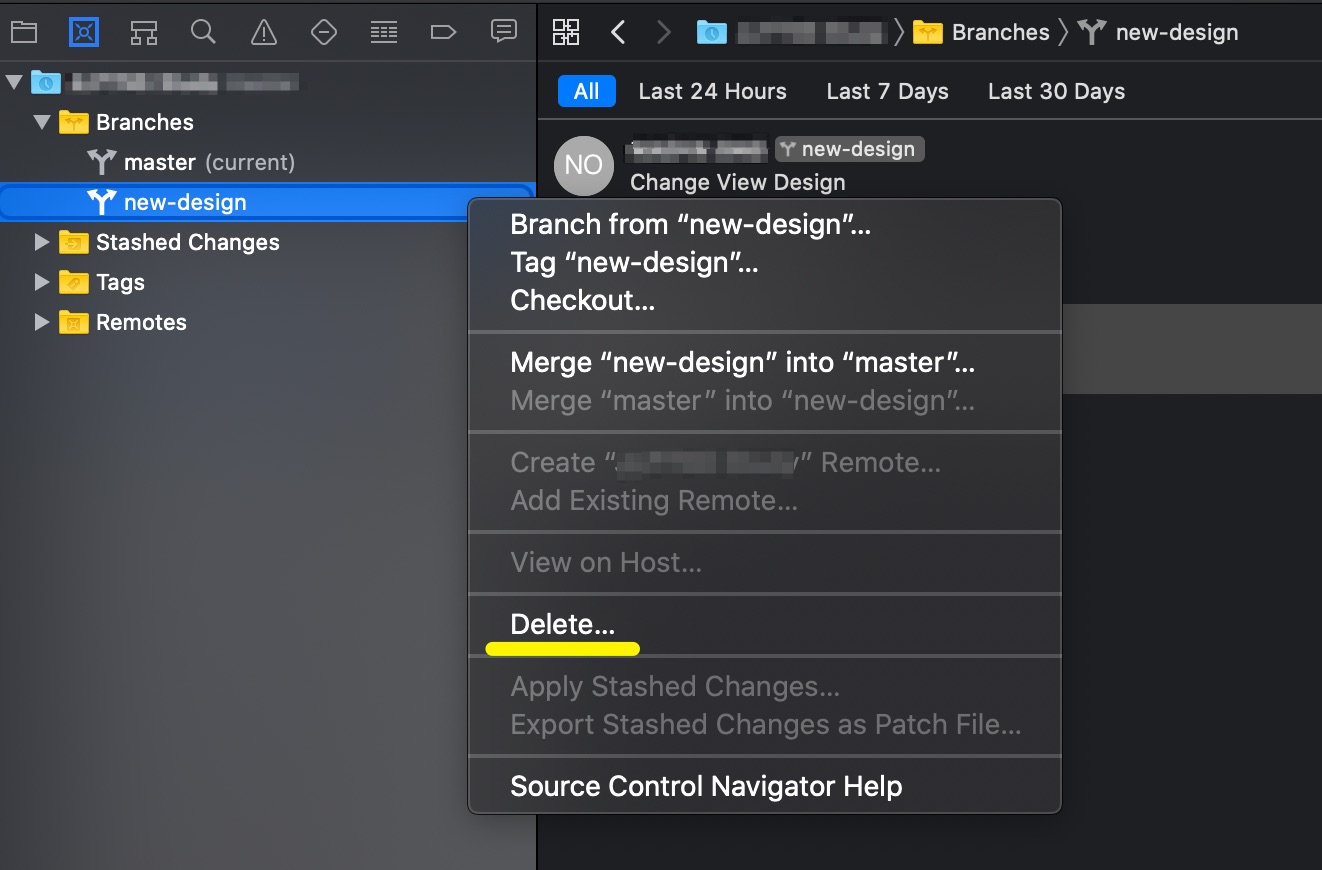1322x870 pixels.
Task: Open the Find navigator magnifier icon
Action: coord(203,32)
